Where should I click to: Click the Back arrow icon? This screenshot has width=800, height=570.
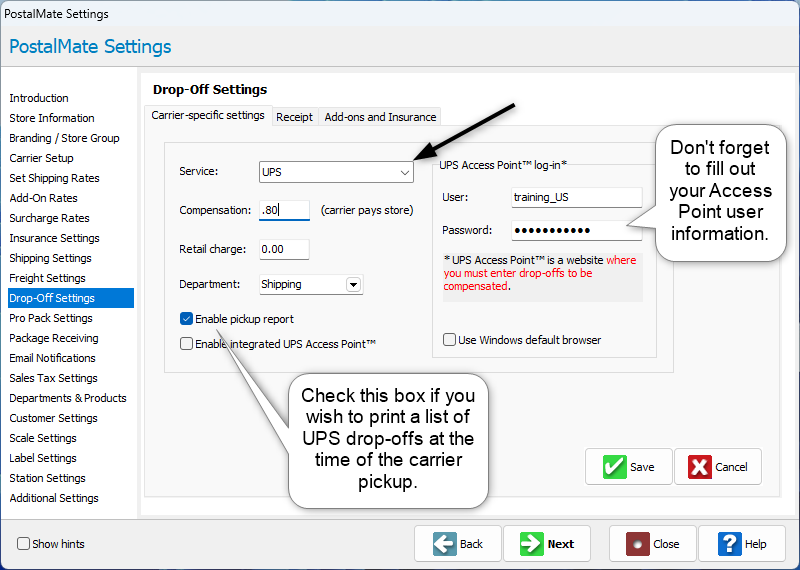(445, 544)
